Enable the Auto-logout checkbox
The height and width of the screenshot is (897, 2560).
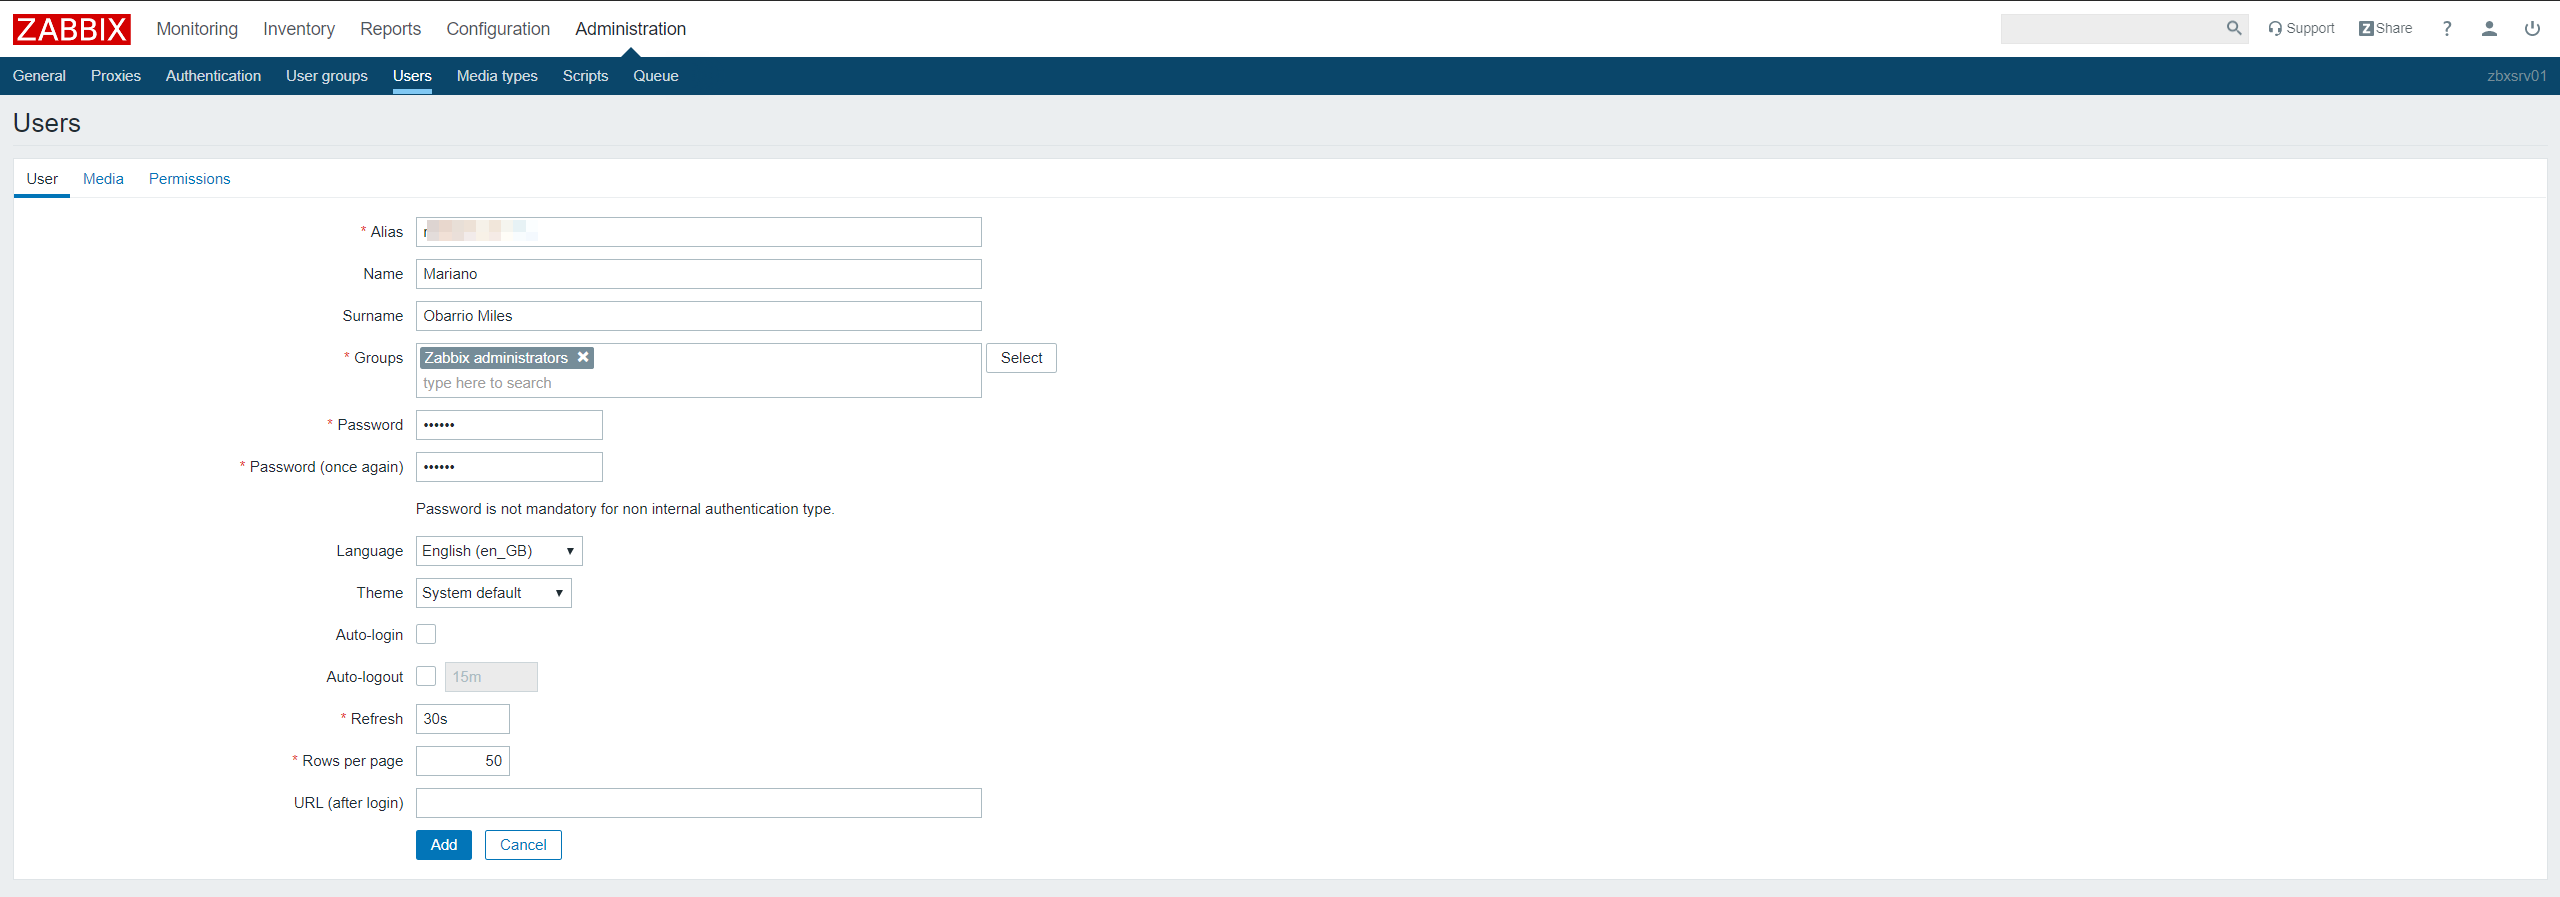pos(426,676)
